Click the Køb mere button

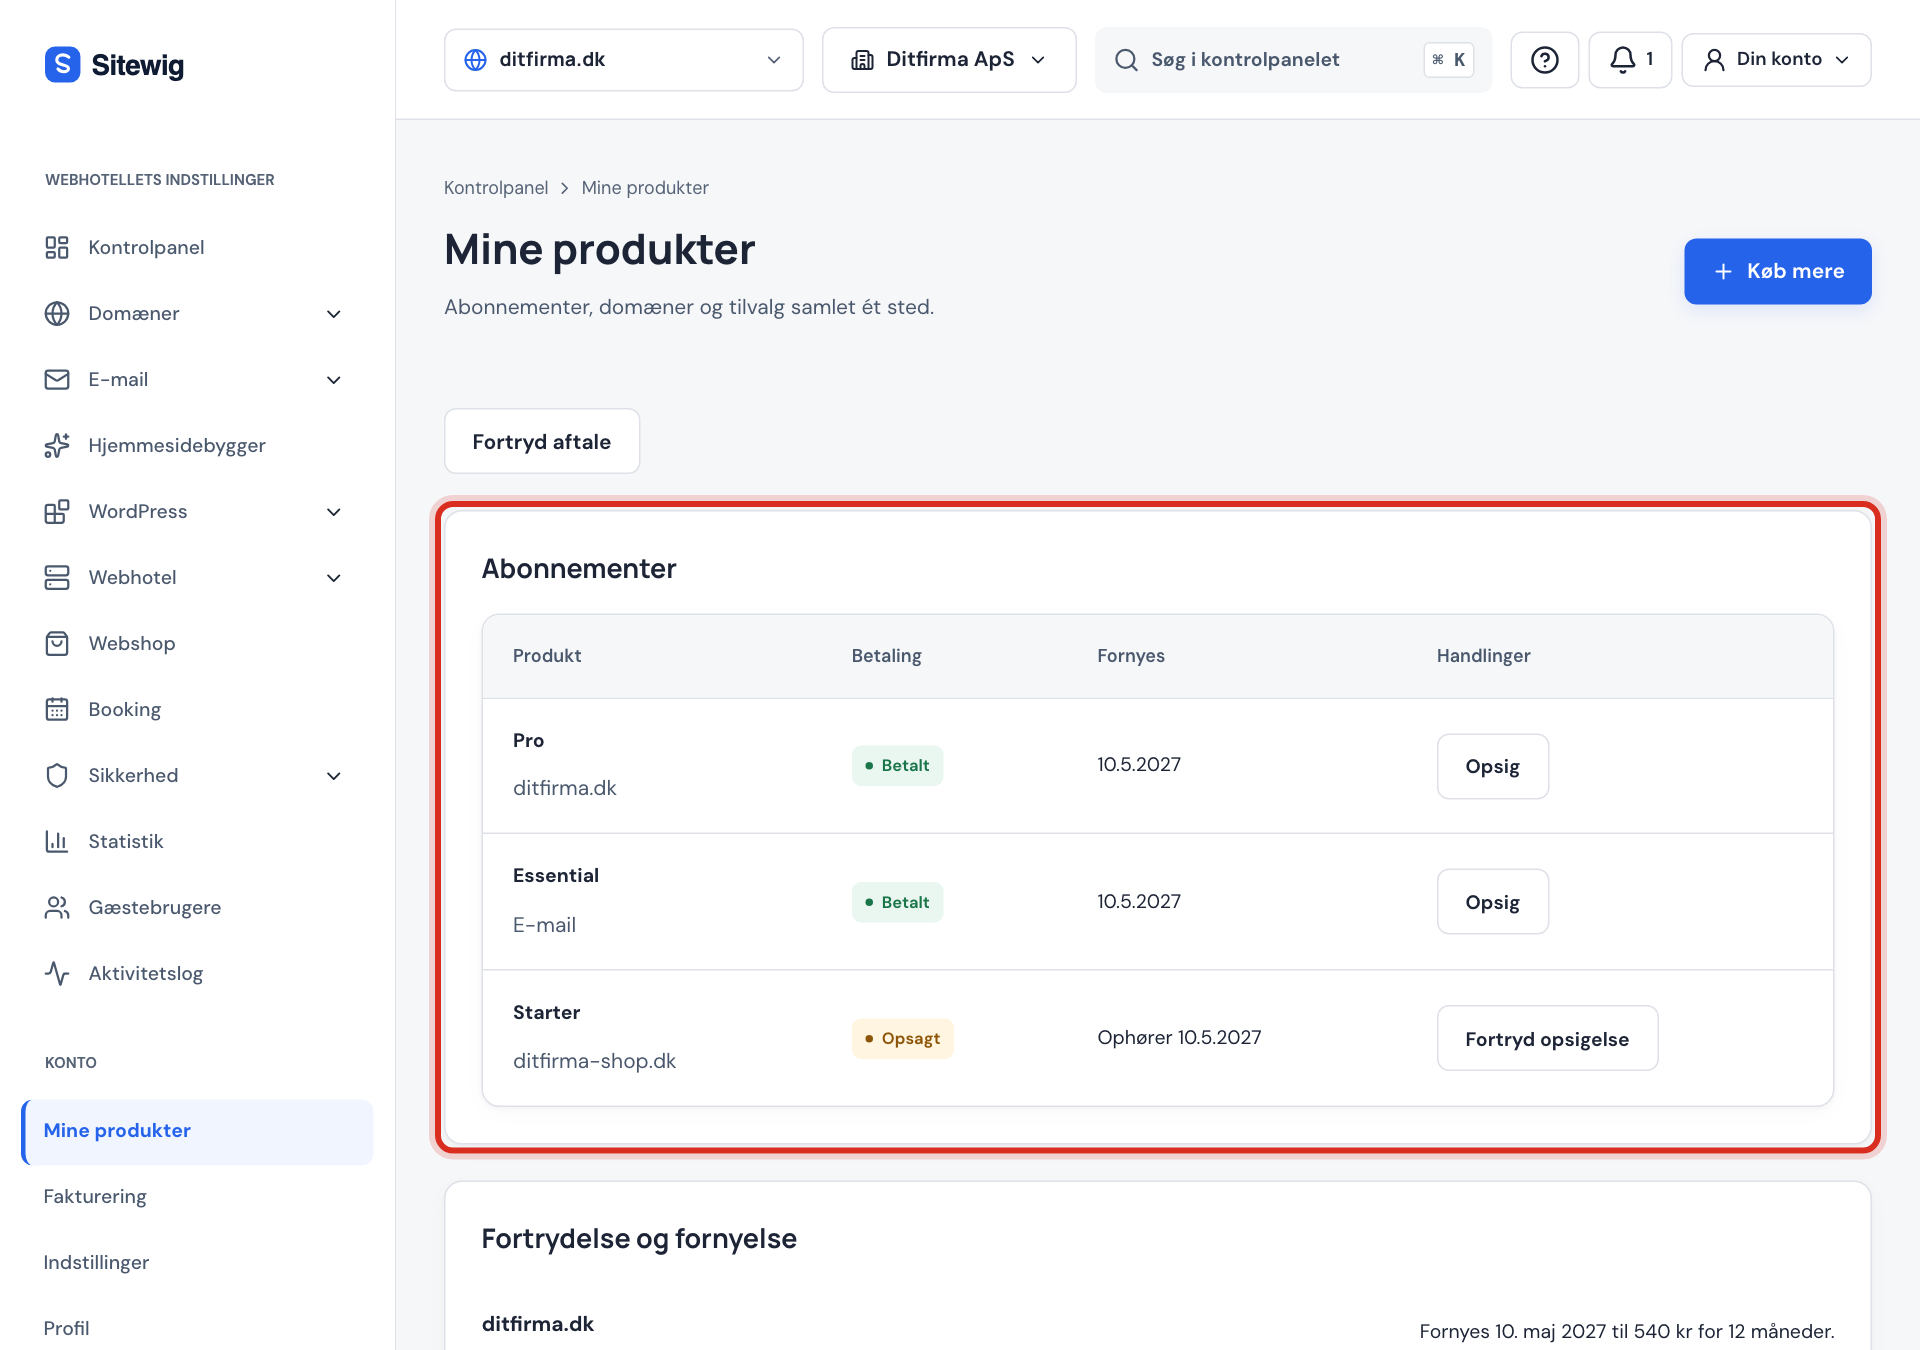[1777, 271]
